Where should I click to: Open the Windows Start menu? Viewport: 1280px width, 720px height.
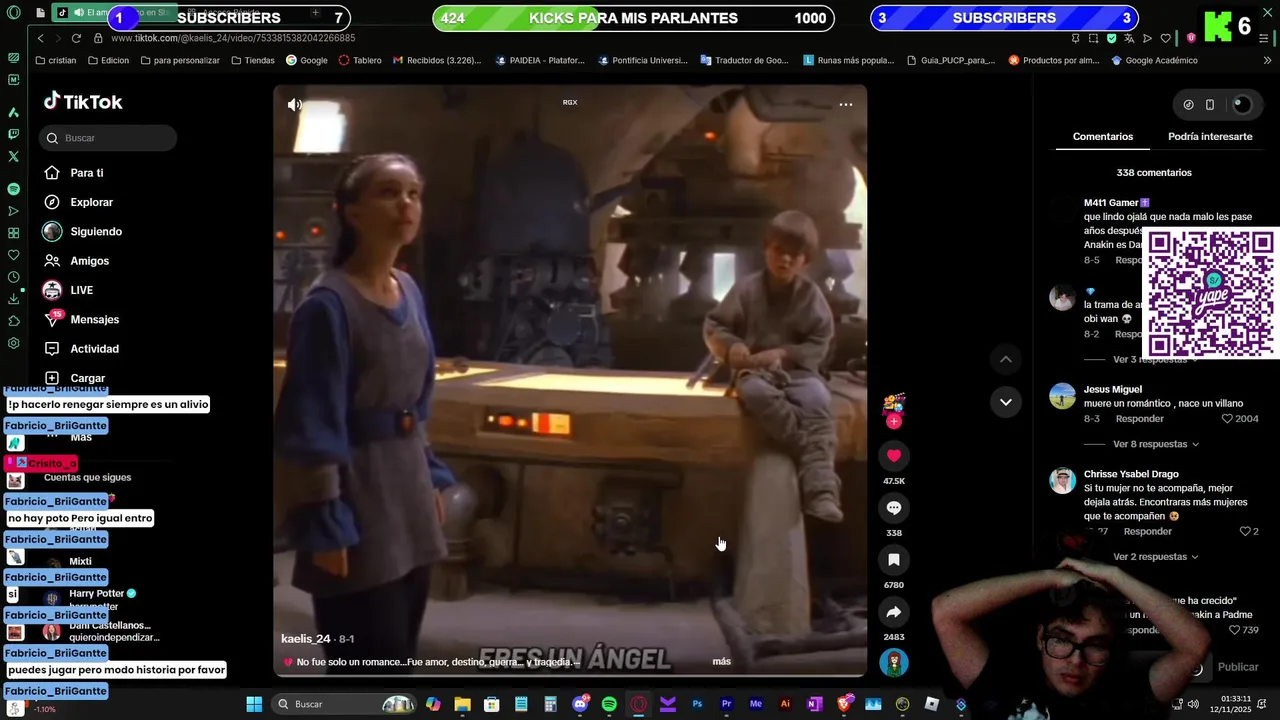click(254, 704)
